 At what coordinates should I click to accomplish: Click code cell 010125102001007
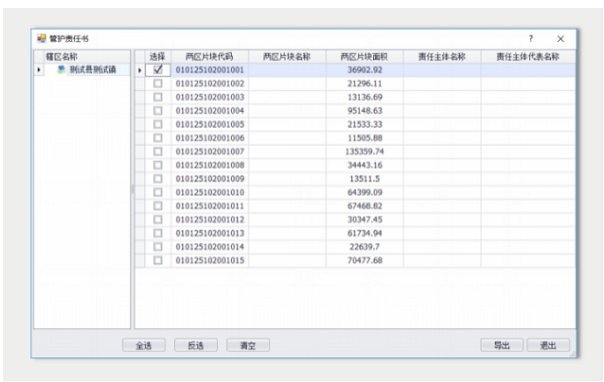210,152
